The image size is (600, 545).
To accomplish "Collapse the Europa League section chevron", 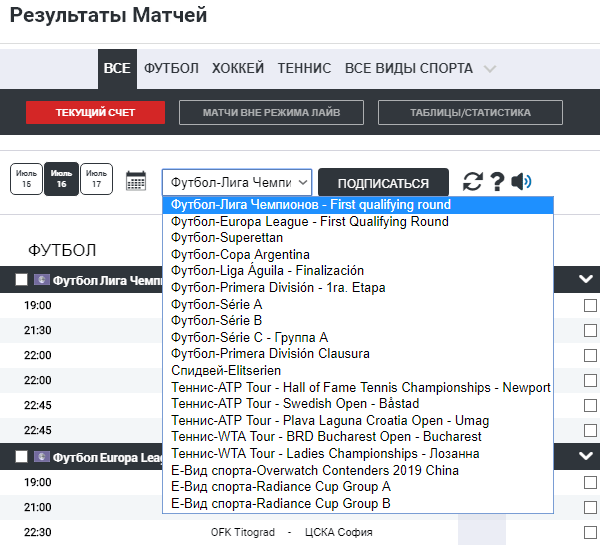I will [586, 456].
